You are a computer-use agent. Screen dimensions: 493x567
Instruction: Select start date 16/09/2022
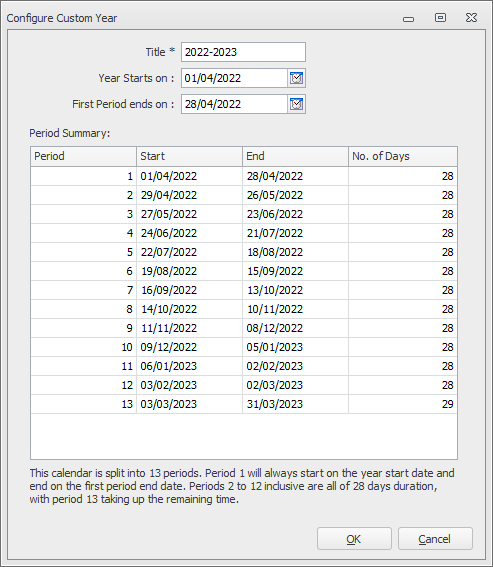click(x=190, y=290)
